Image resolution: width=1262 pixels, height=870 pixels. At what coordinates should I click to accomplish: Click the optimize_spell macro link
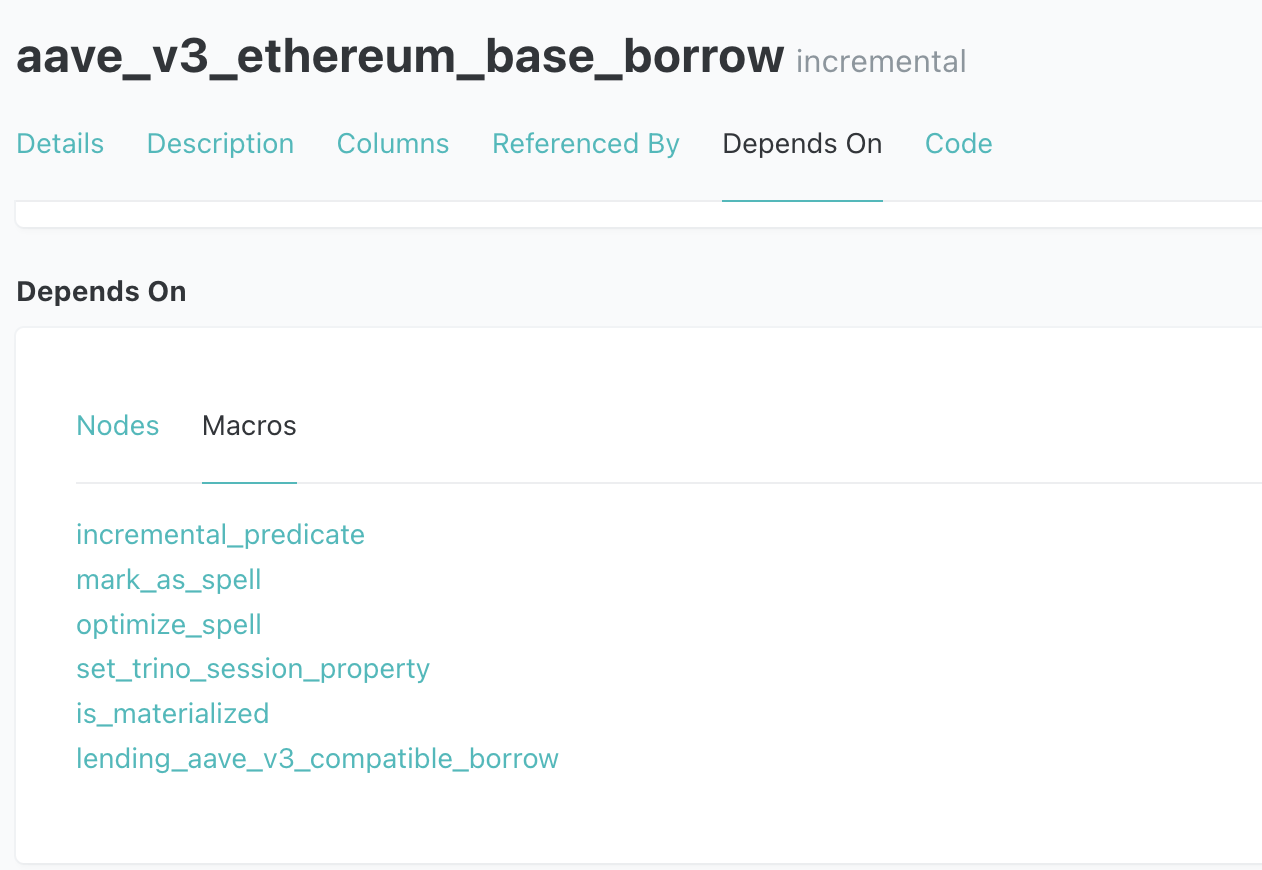tap(168, 625)
